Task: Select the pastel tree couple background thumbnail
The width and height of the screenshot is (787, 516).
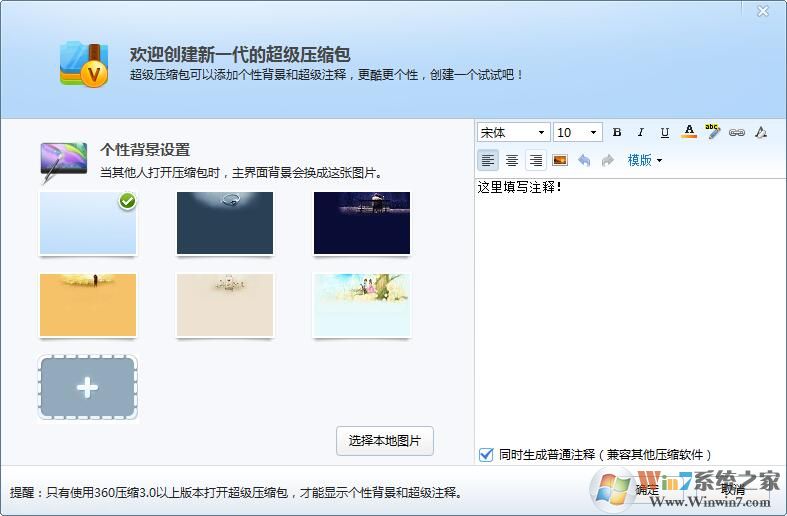Action: coord(362,305)
